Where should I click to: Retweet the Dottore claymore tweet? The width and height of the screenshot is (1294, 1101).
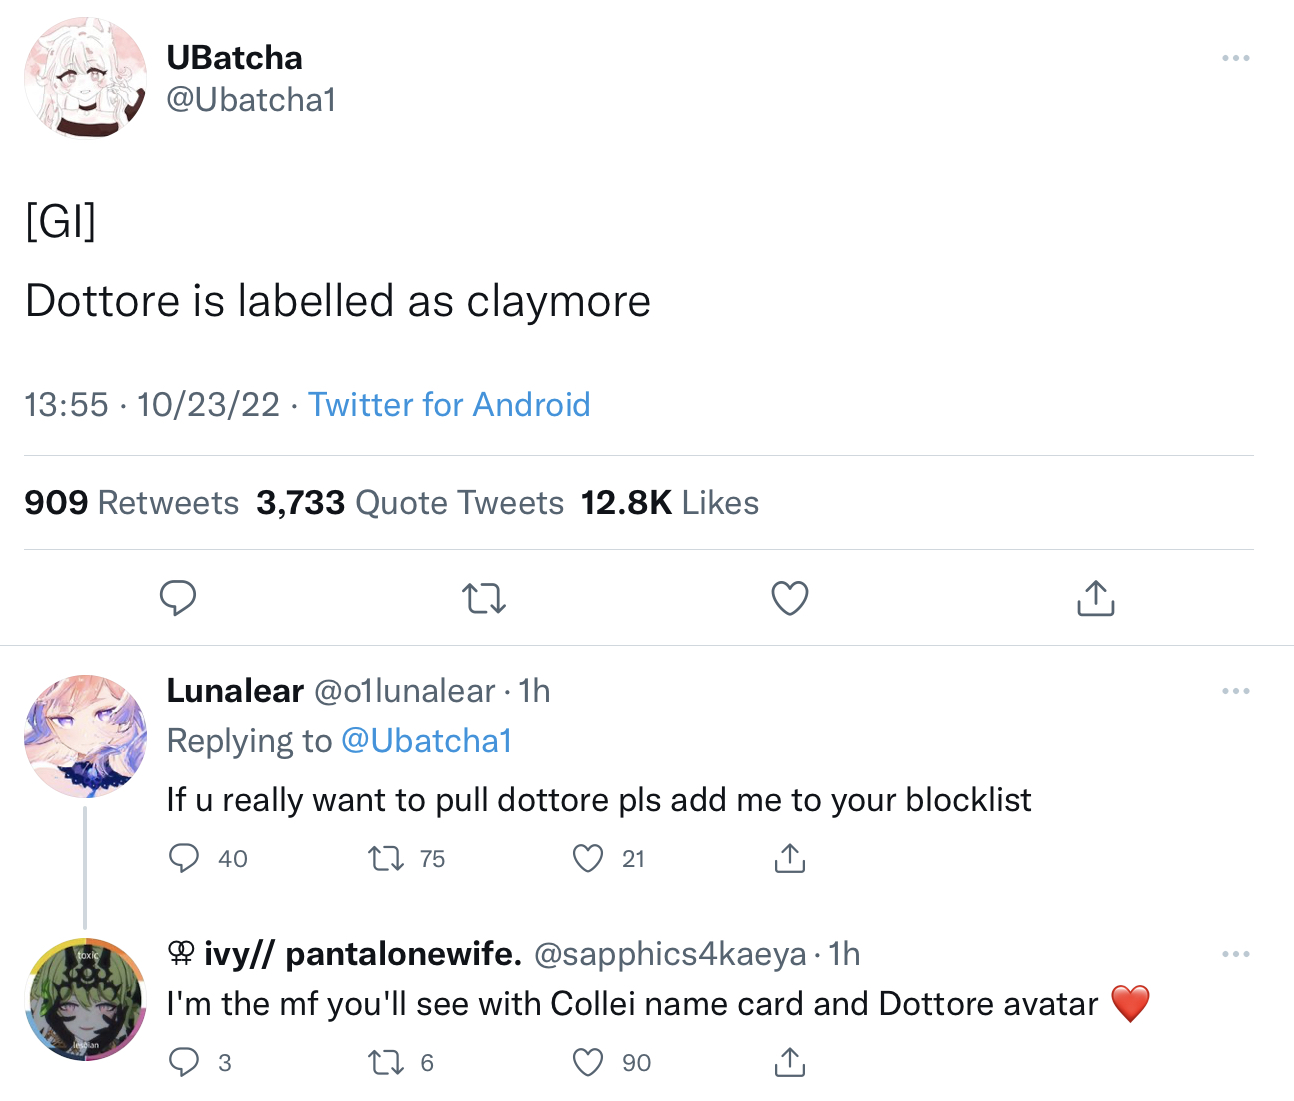point(484,598)
